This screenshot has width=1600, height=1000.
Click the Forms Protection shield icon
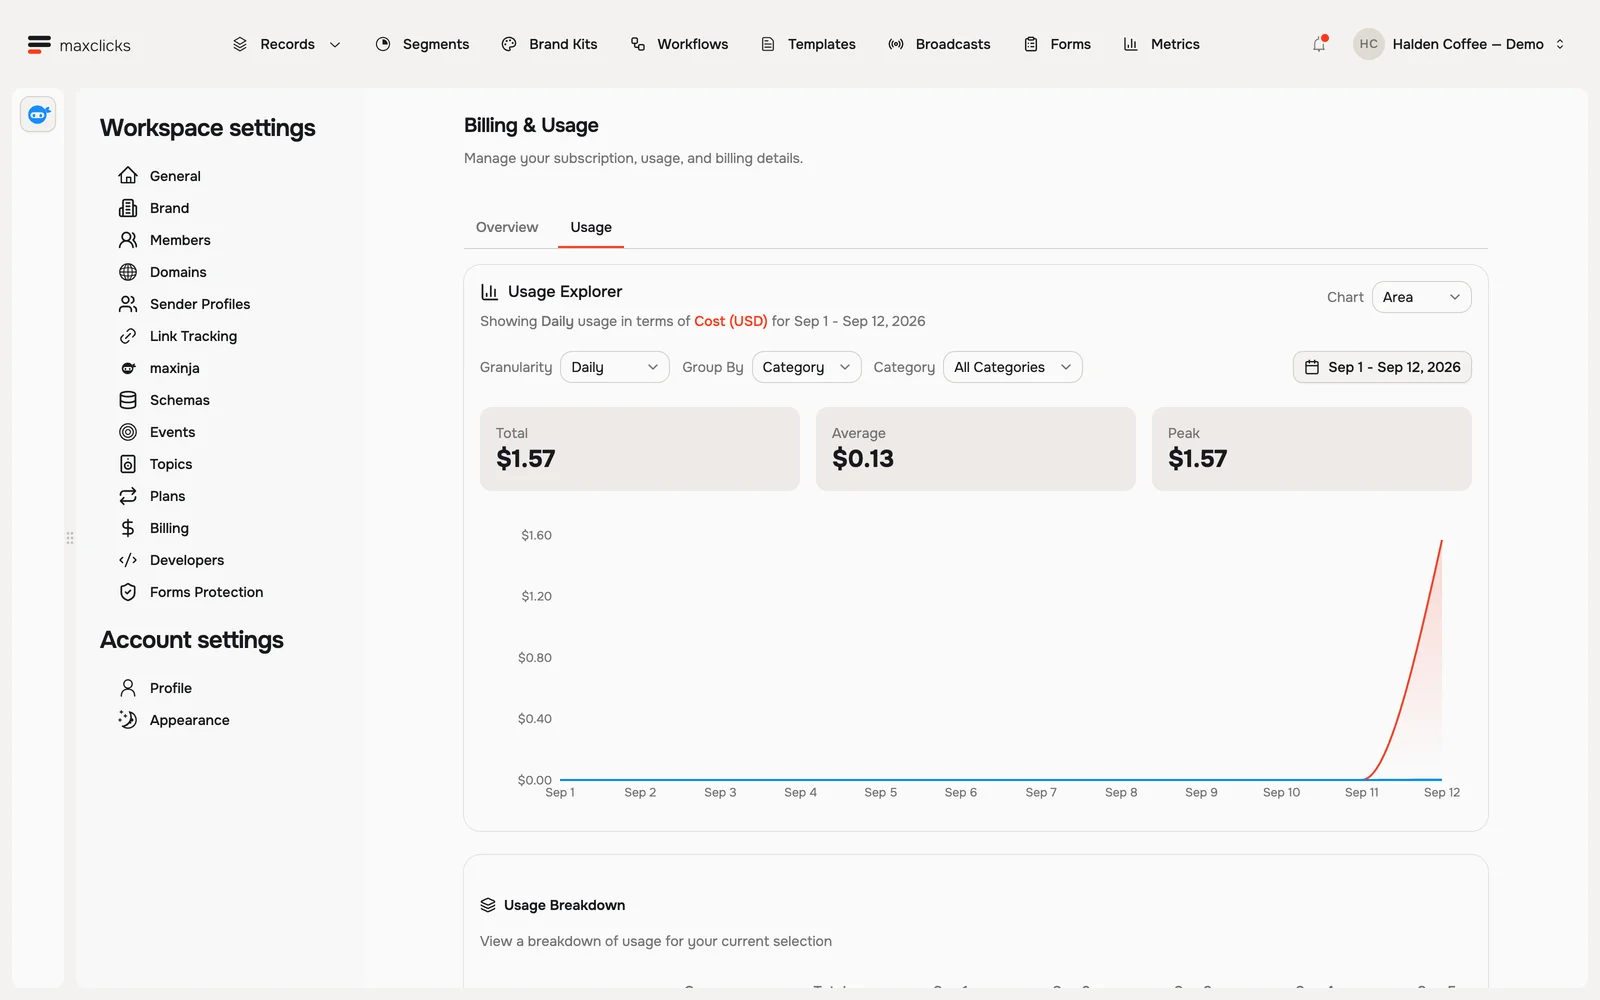click(128, 592)
